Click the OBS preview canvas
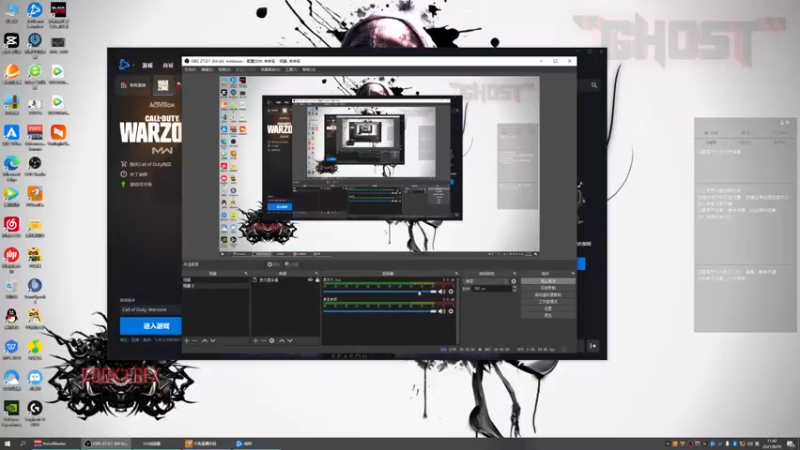800x450 pixels. [x=379, y=166]
